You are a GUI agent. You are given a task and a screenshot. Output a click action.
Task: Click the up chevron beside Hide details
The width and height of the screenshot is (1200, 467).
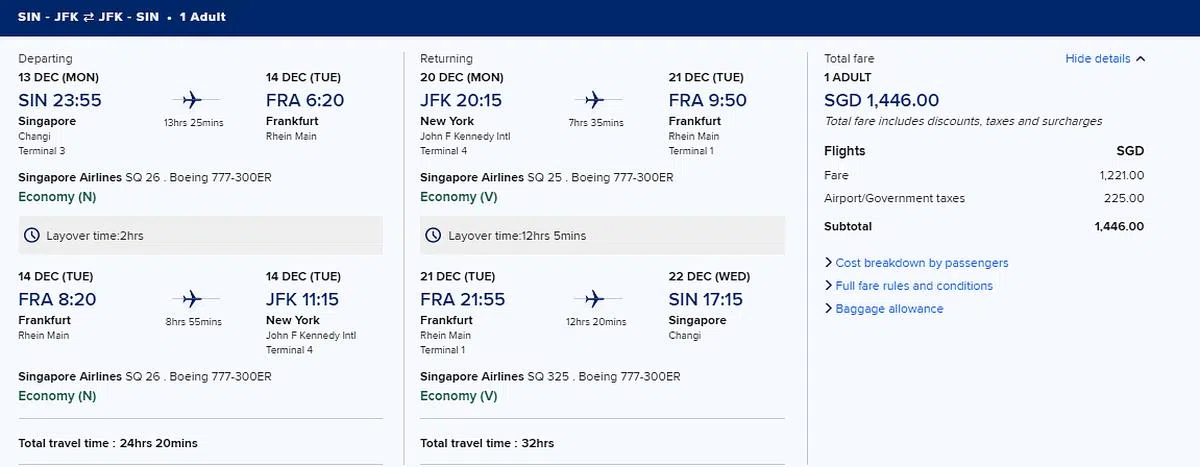click(1141, 59)
